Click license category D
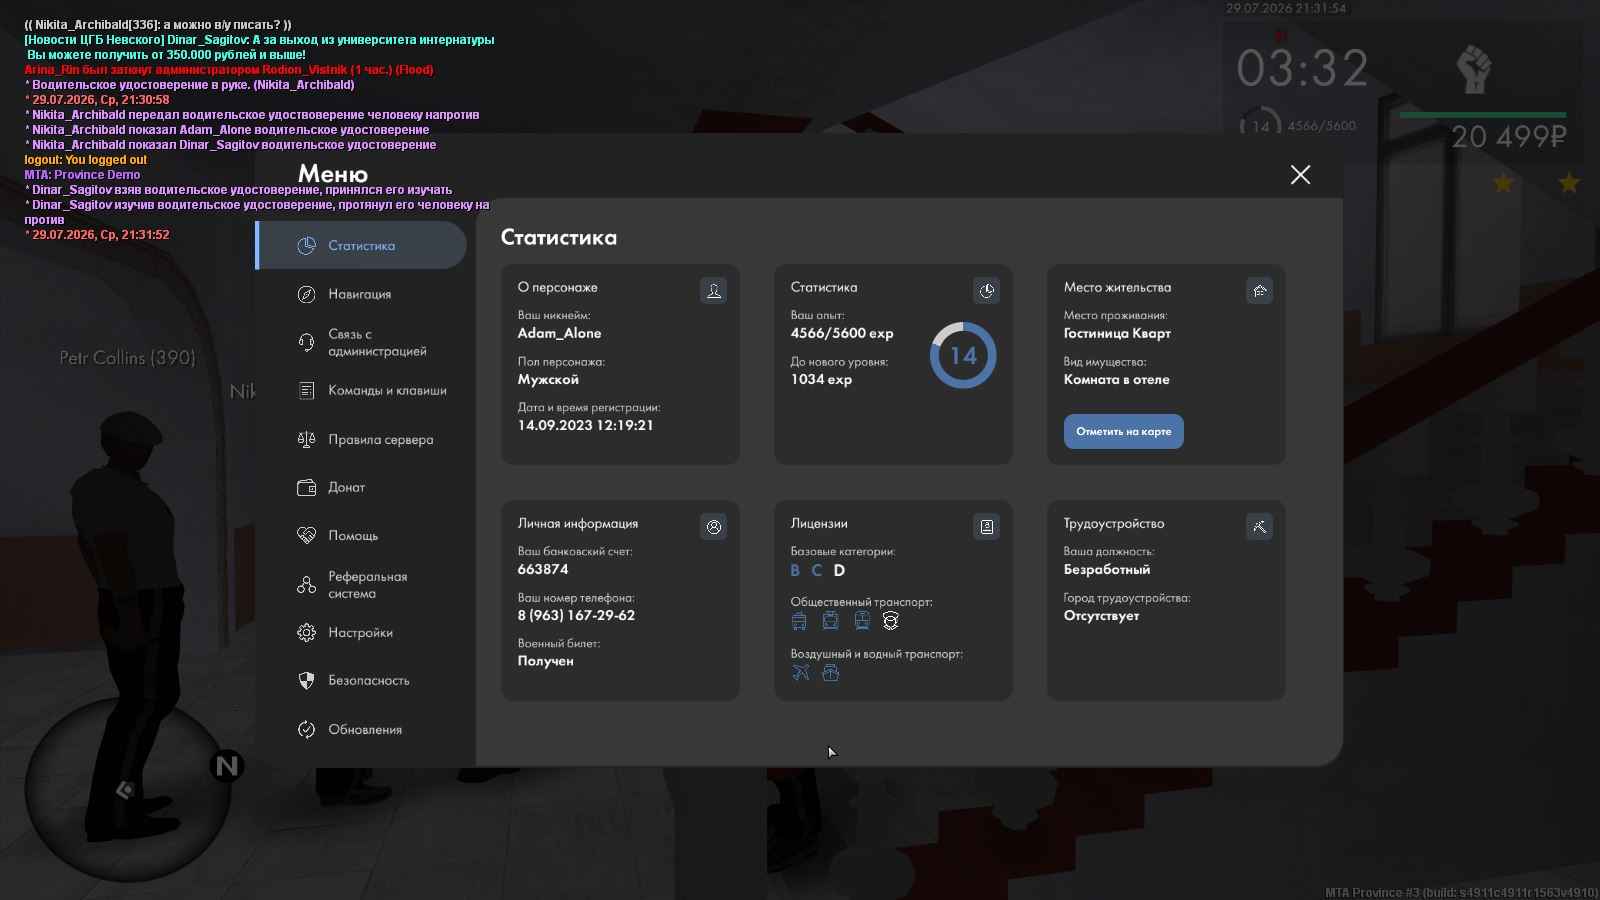1600x900 pixels. 839,570
